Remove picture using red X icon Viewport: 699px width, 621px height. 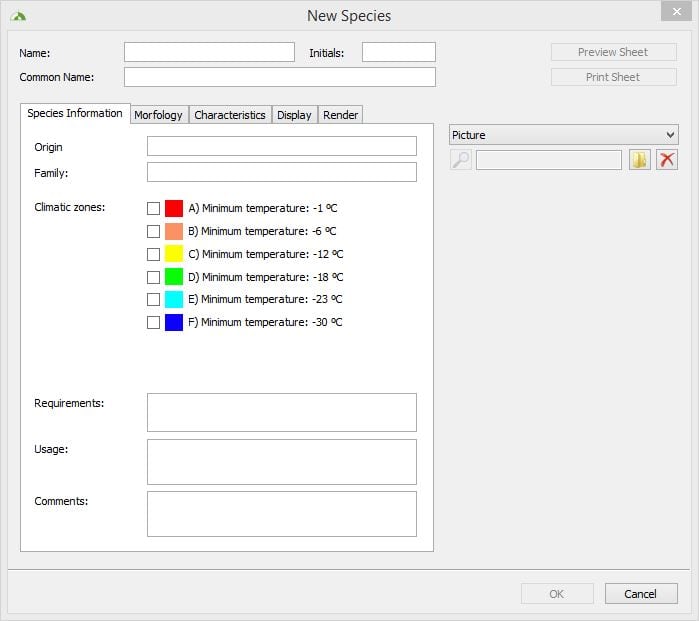[667, 160]
